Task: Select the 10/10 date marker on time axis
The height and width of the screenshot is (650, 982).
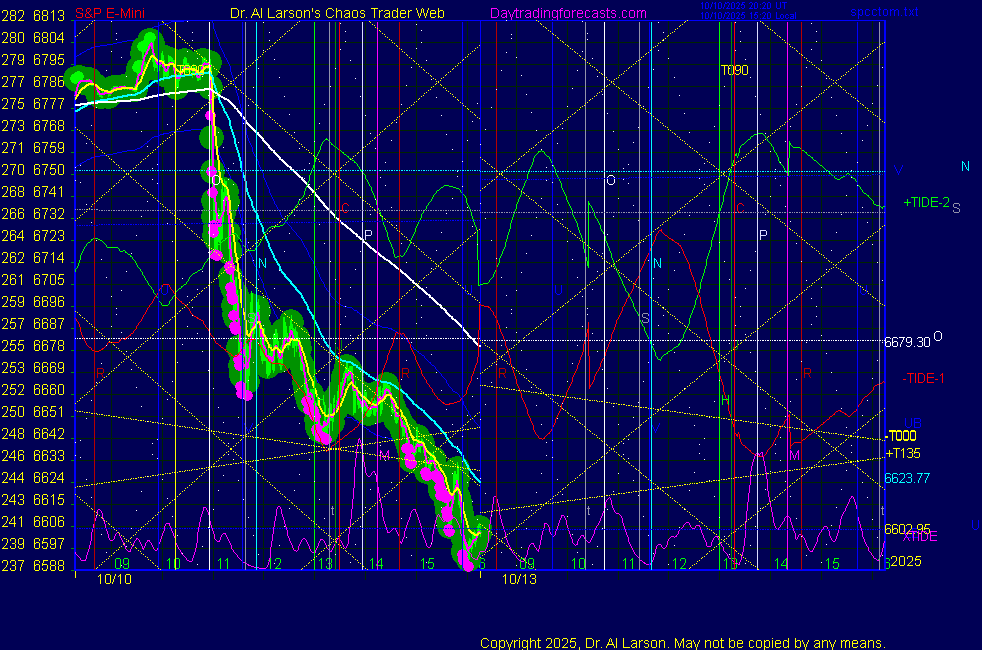Action: tap(111, 579)
